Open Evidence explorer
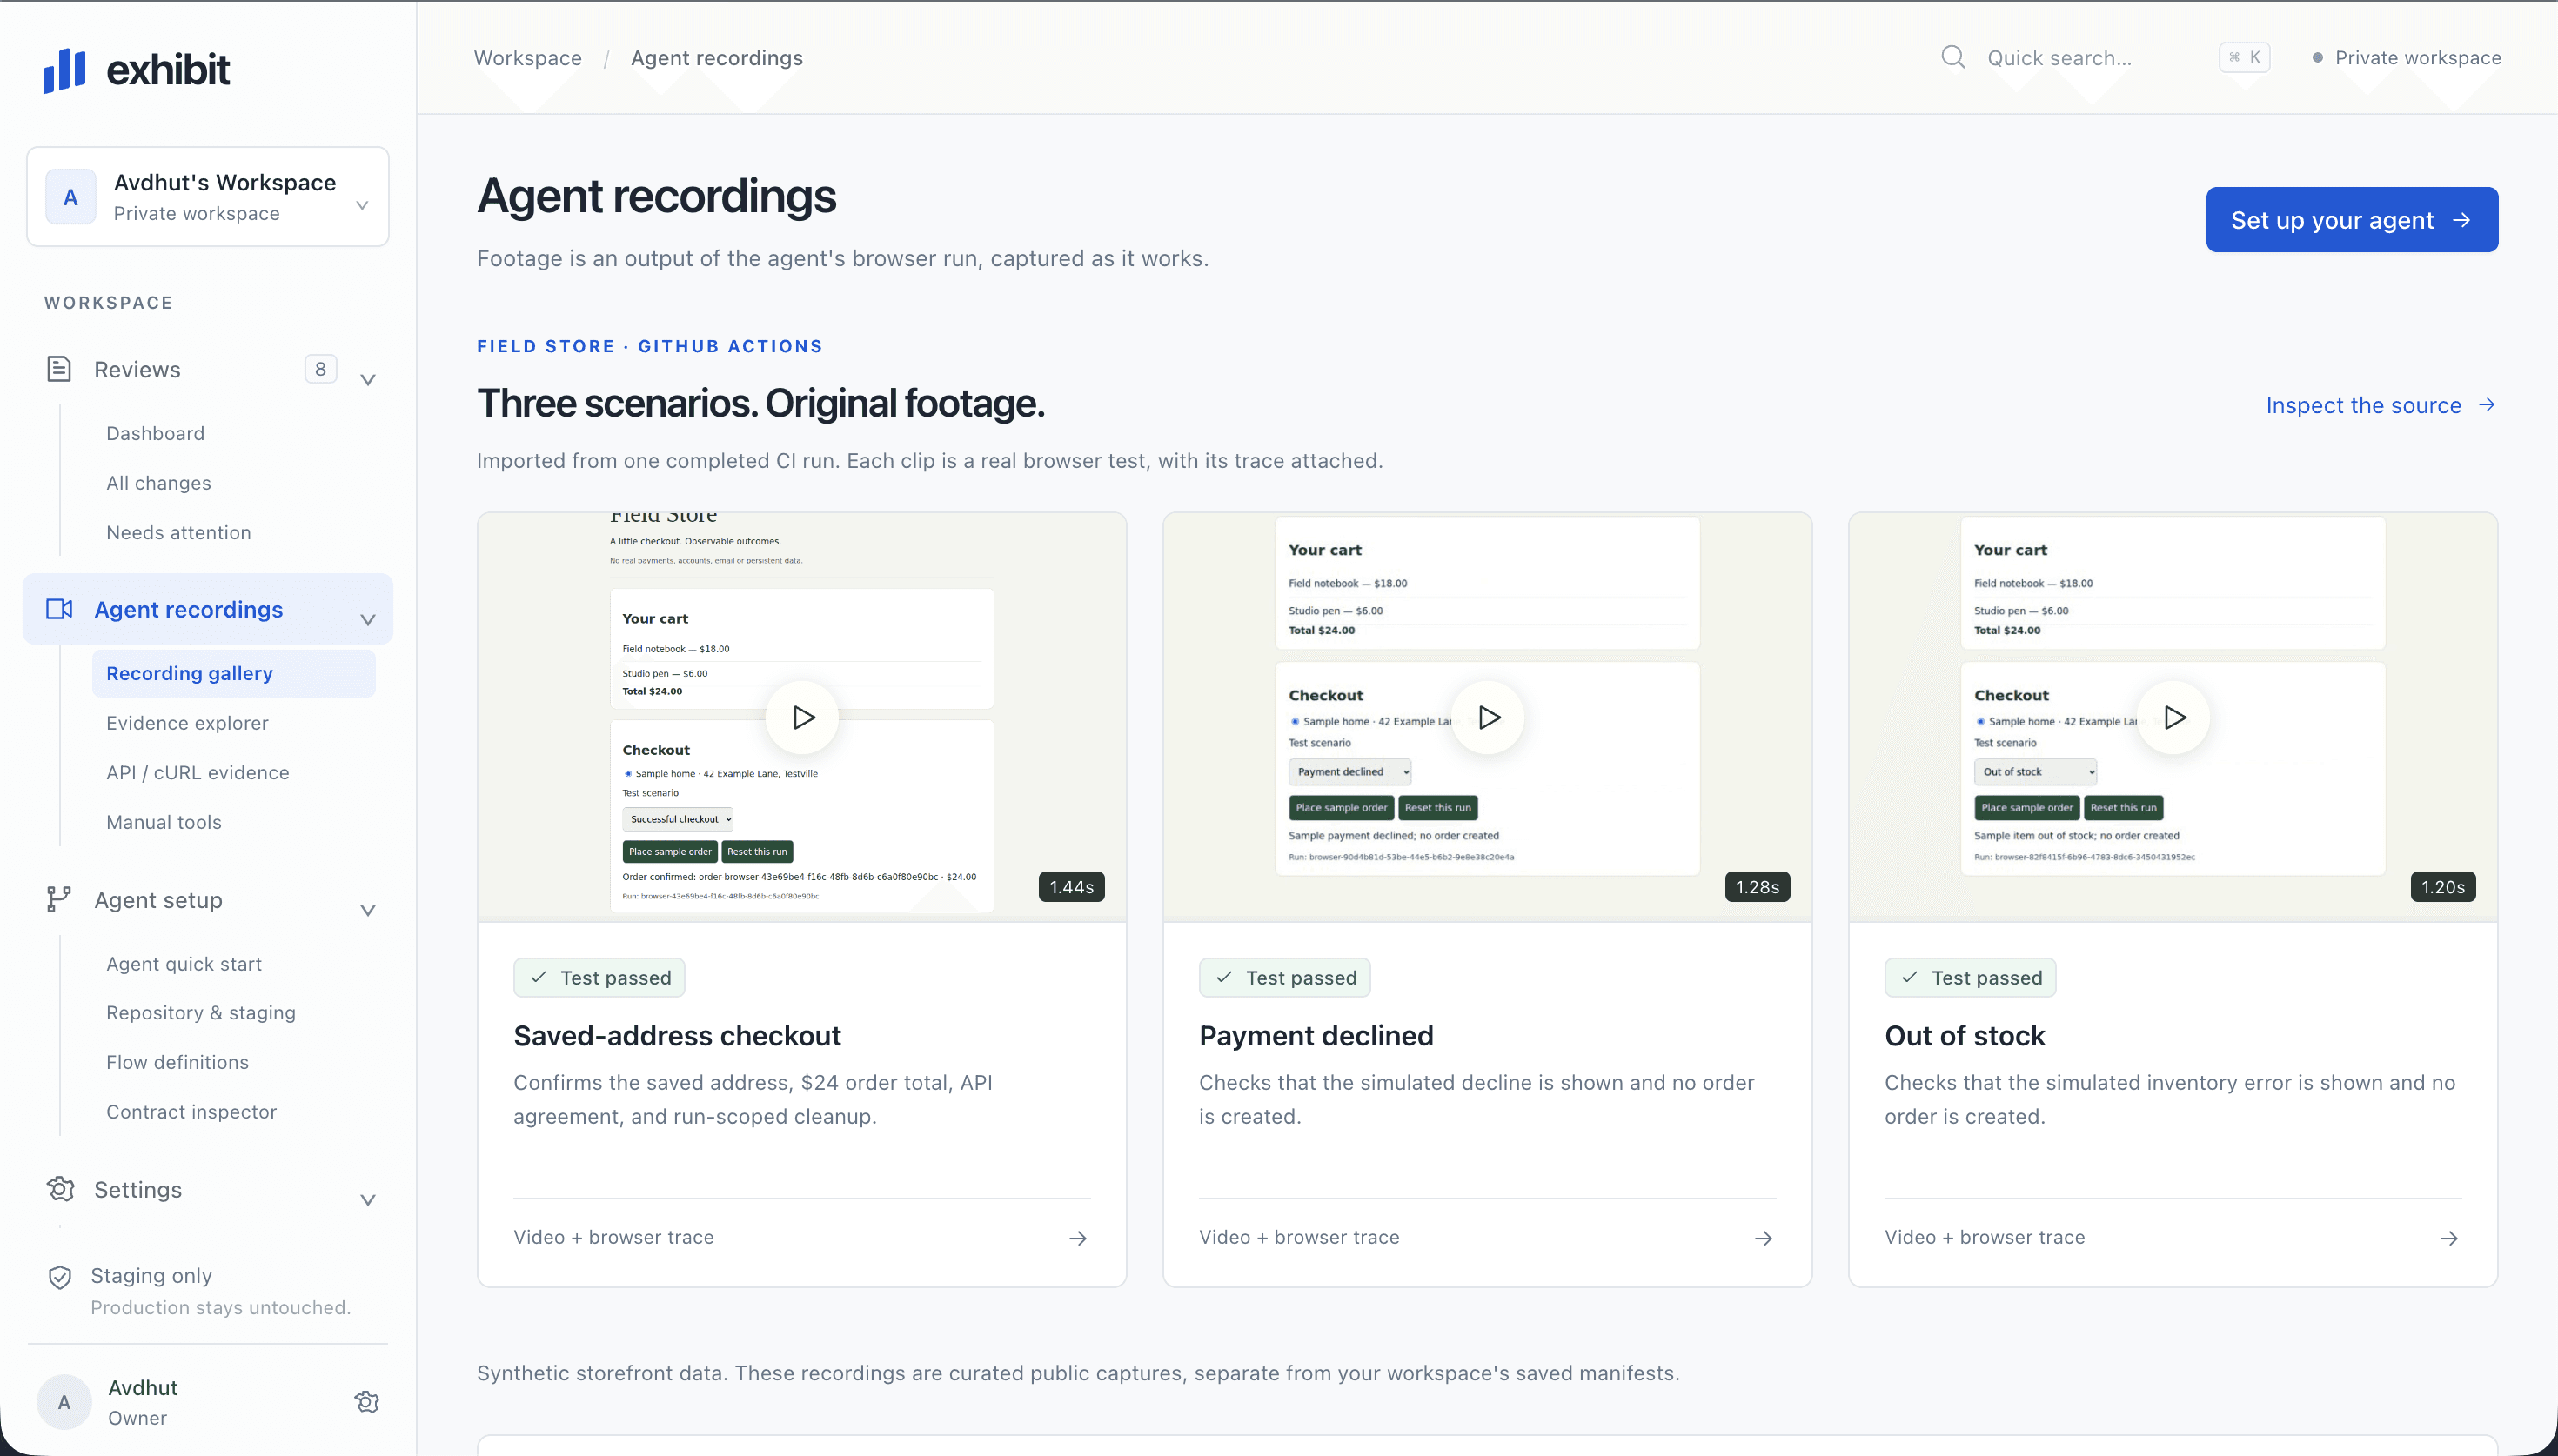The height and width of the screenshot is (1456, 2558). click(x=187, y=723)
